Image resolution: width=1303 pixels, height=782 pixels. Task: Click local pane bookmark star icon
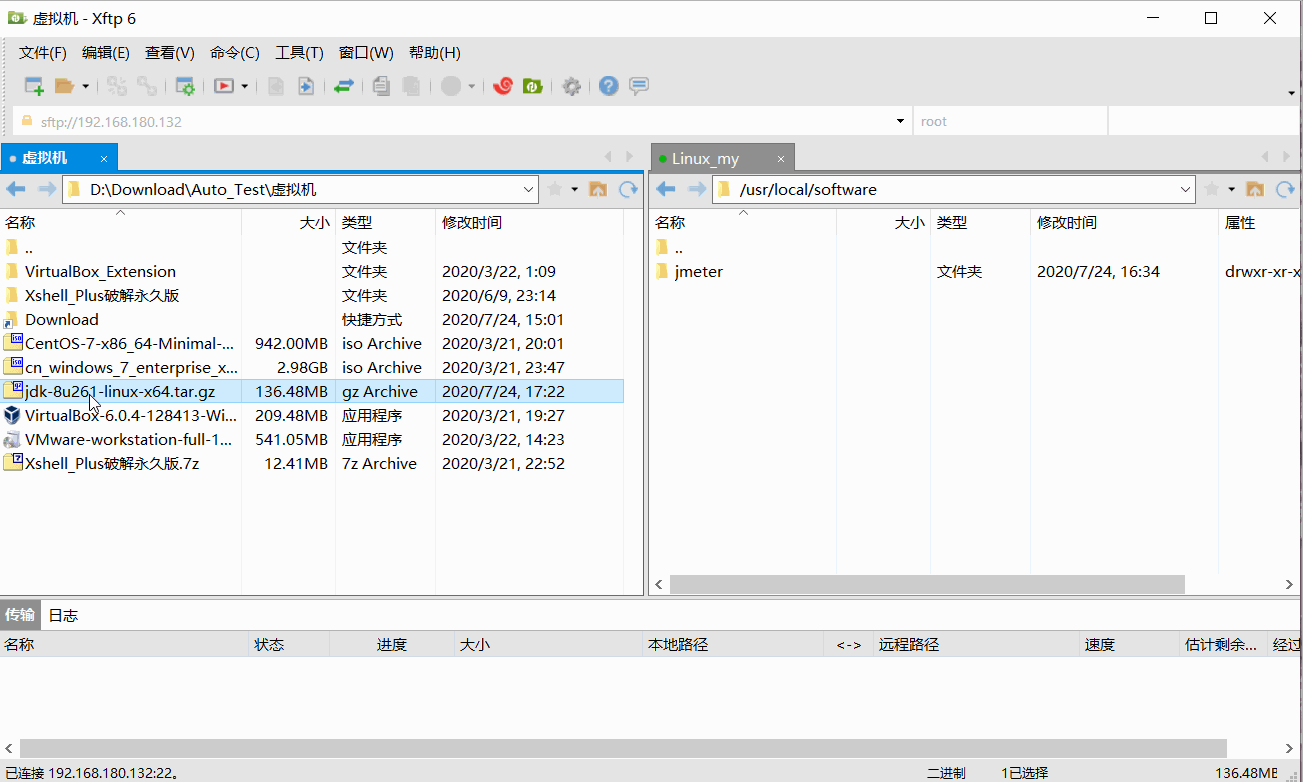(555, 189)
